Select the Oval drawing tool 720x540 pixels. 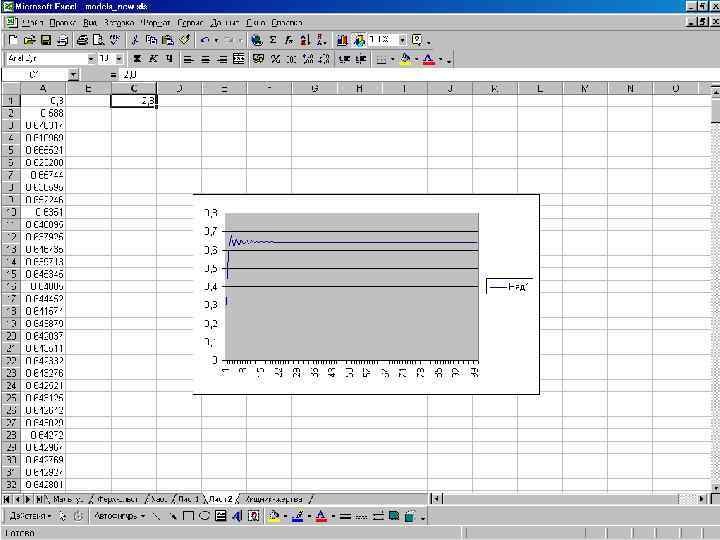204,516
